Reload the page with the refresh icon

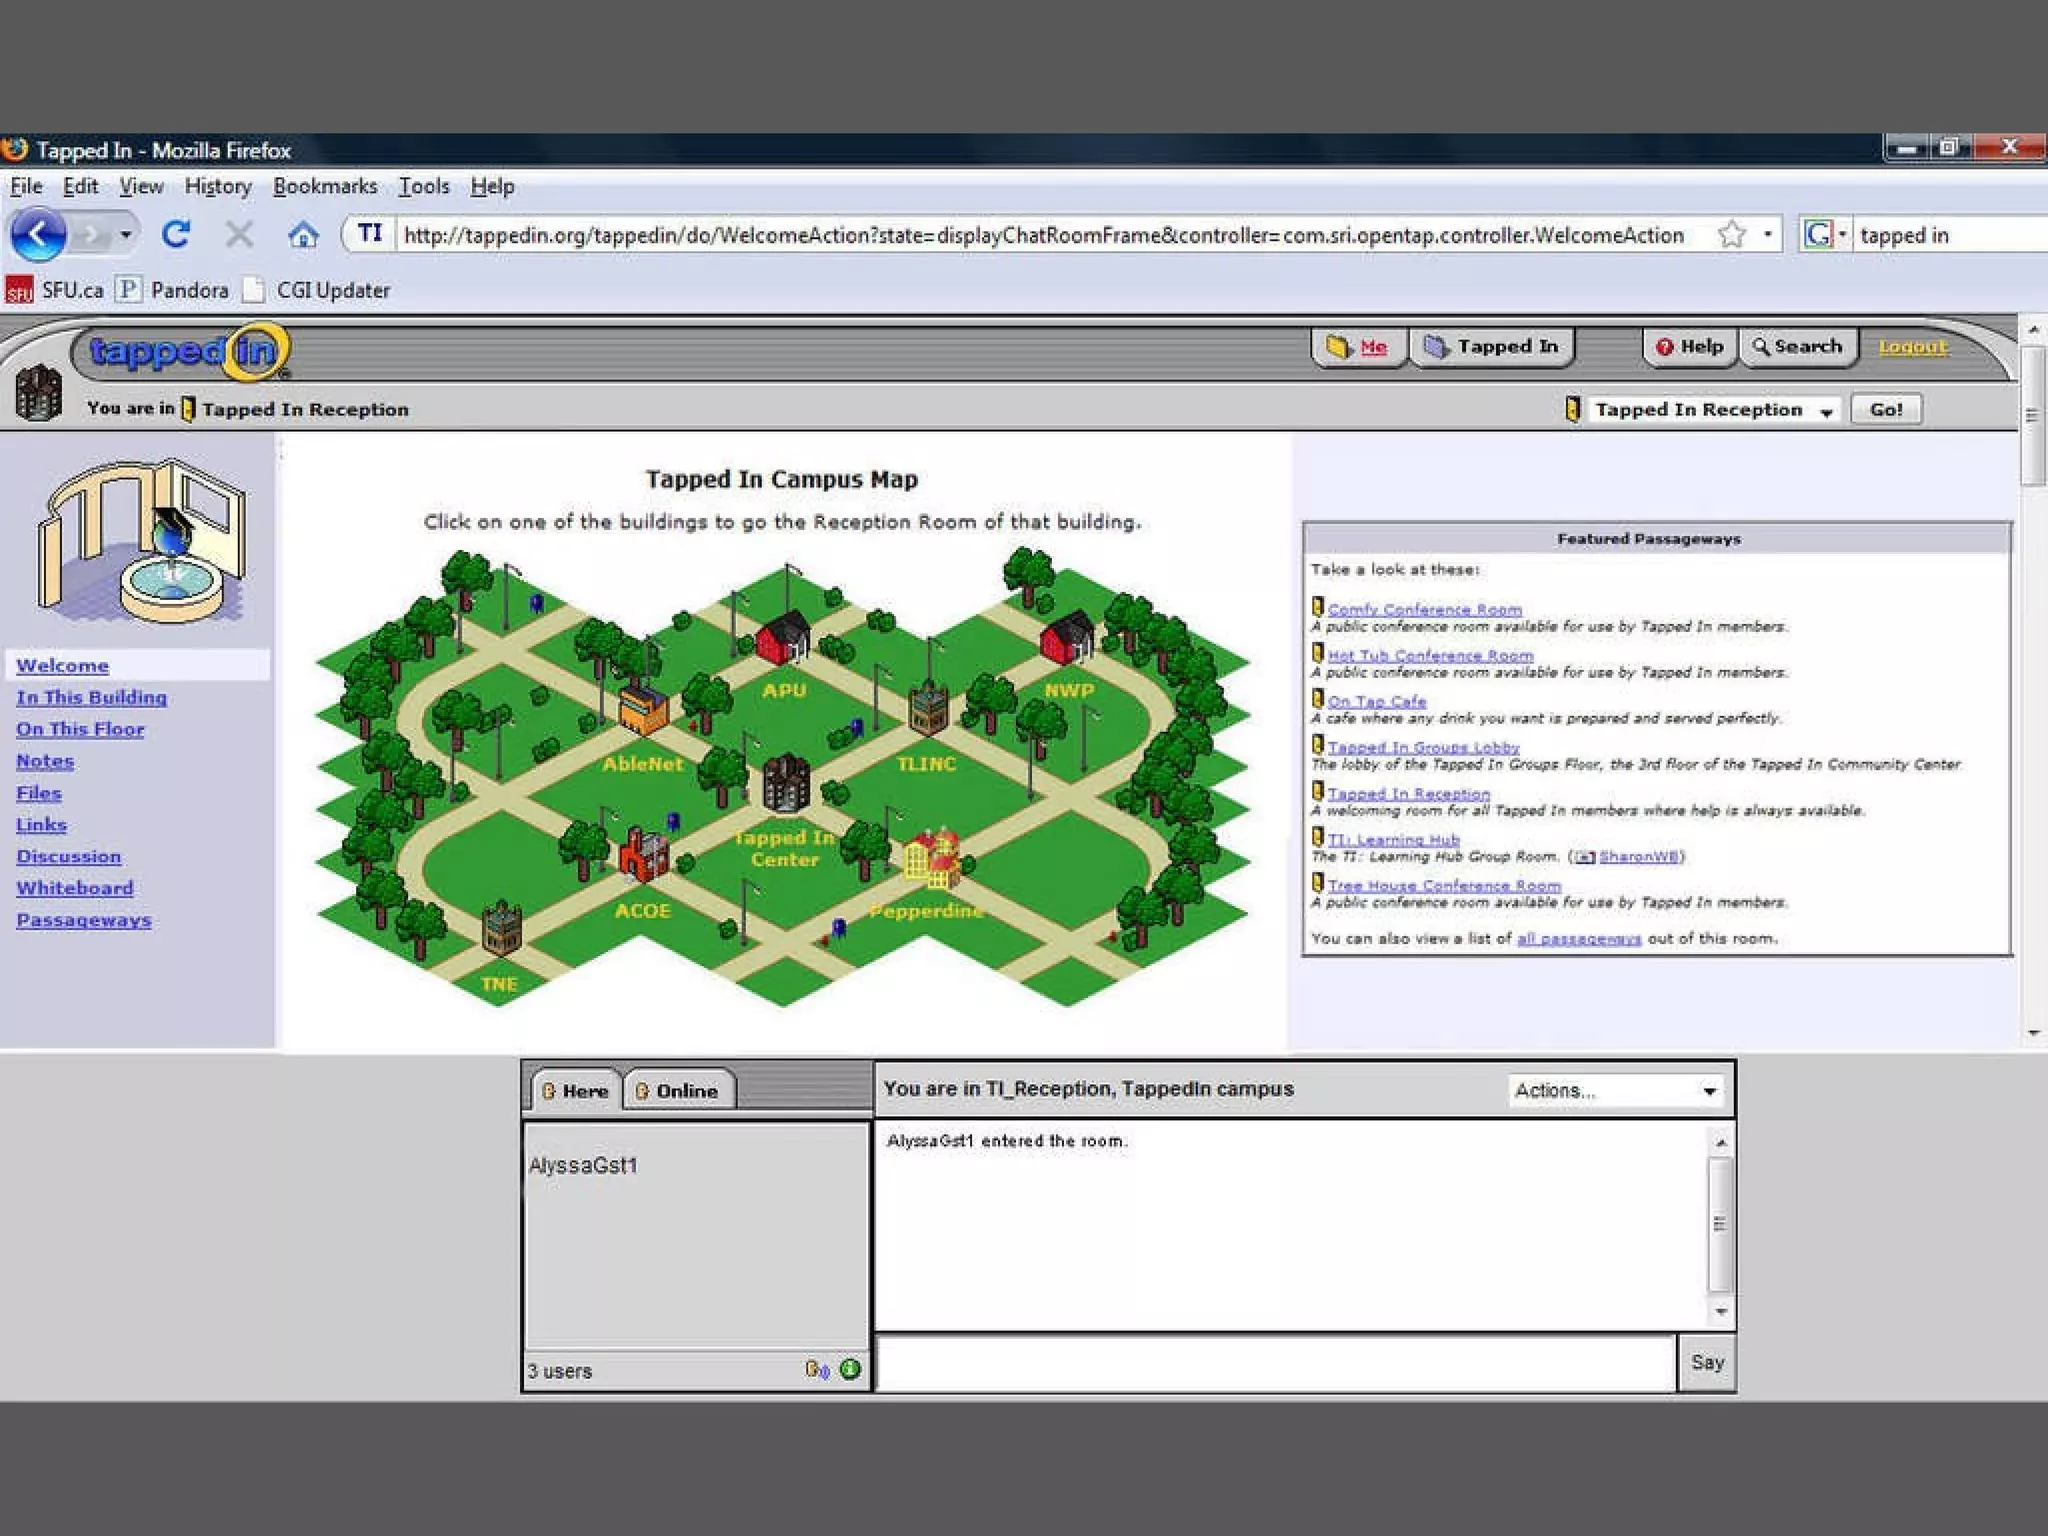click(176, 235)
